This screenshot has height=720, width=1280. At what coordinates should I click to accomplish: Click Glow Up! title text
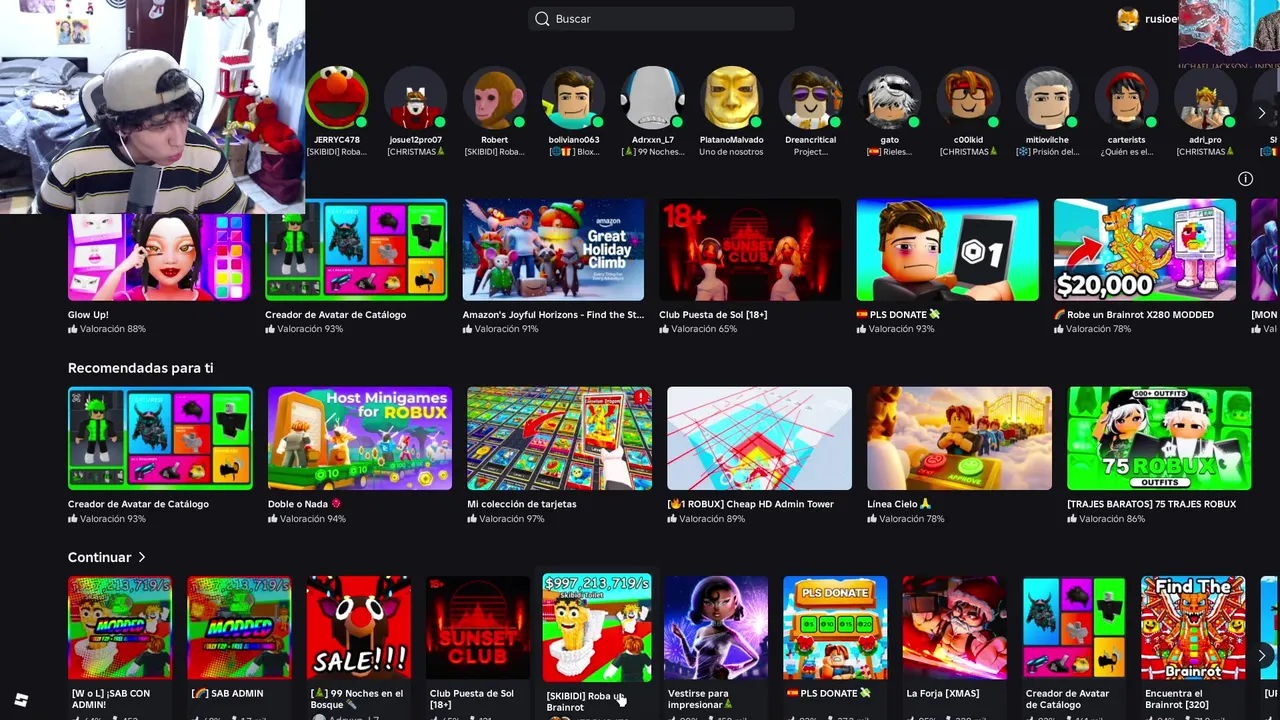tap(88, 315)
